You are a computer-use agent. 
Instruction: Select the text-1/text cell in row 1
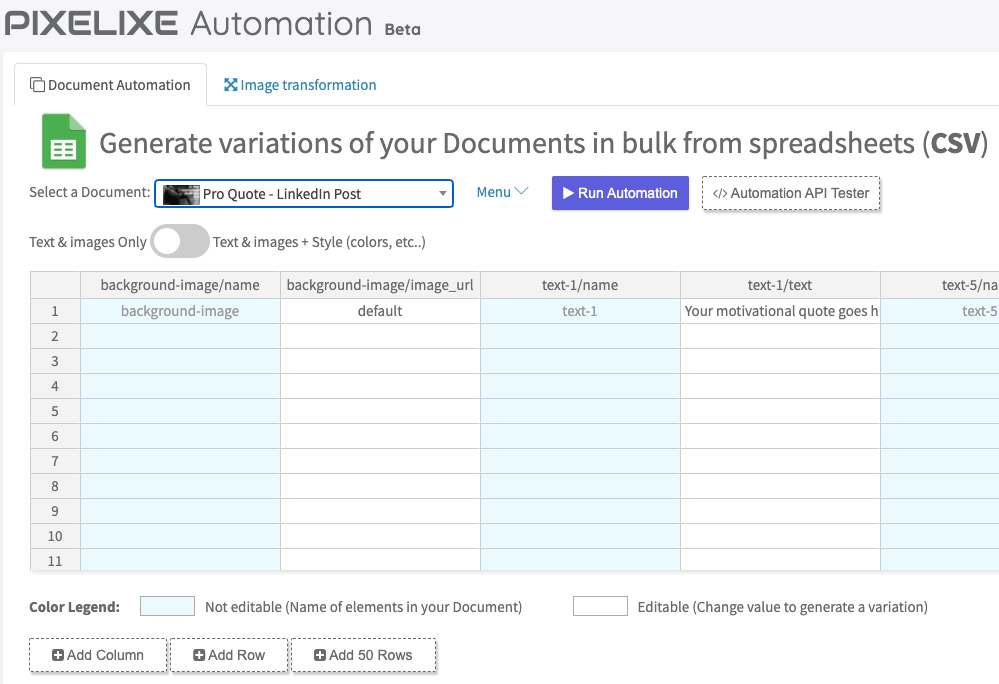(780, 311)
